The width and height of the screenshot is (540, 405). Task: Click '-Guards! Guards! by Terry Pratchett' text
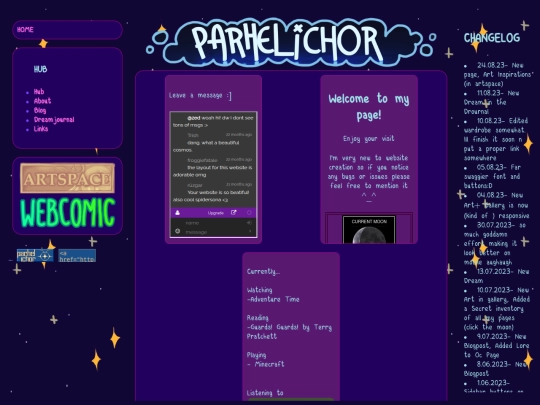289,332
